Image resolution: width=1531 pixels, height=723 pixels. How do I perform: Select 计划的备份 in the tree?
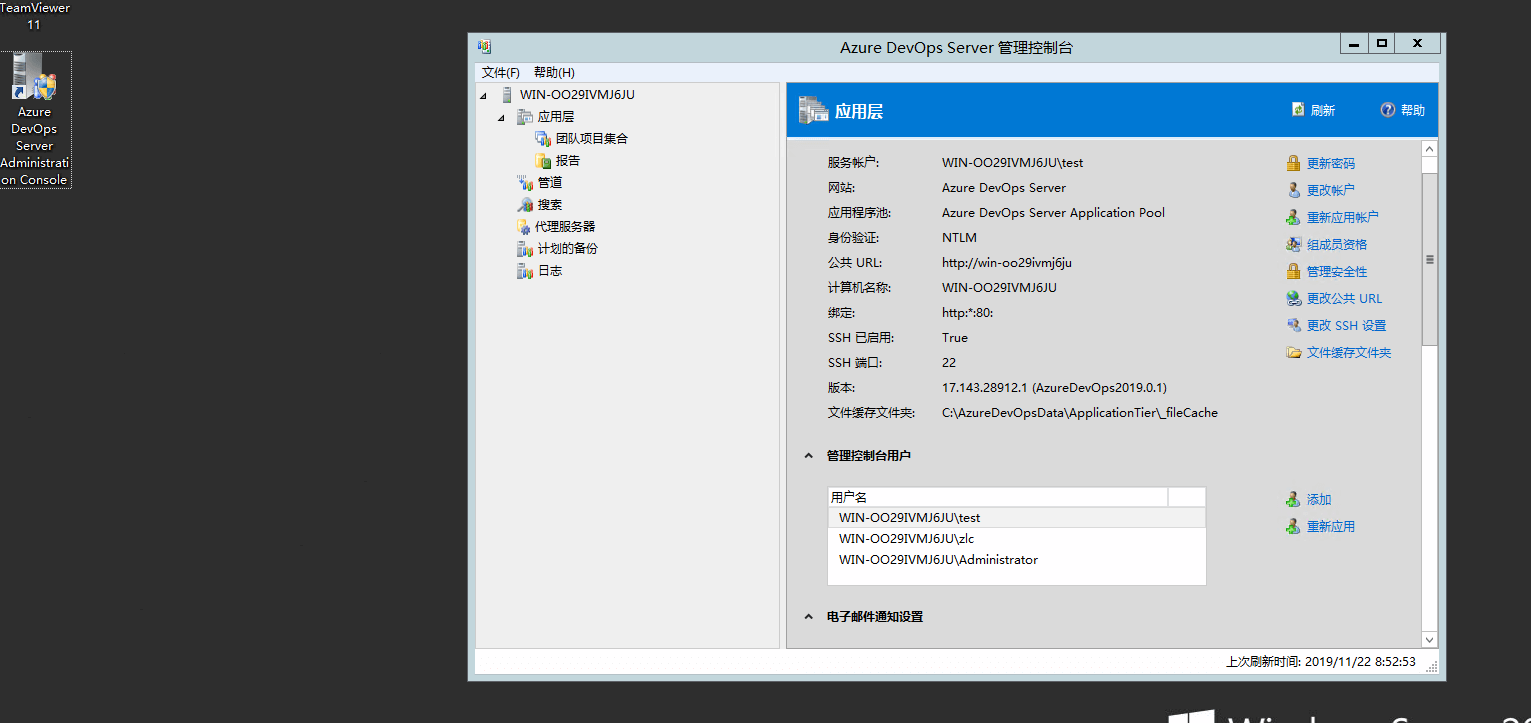pyautogui.click(x=567, y=248)
